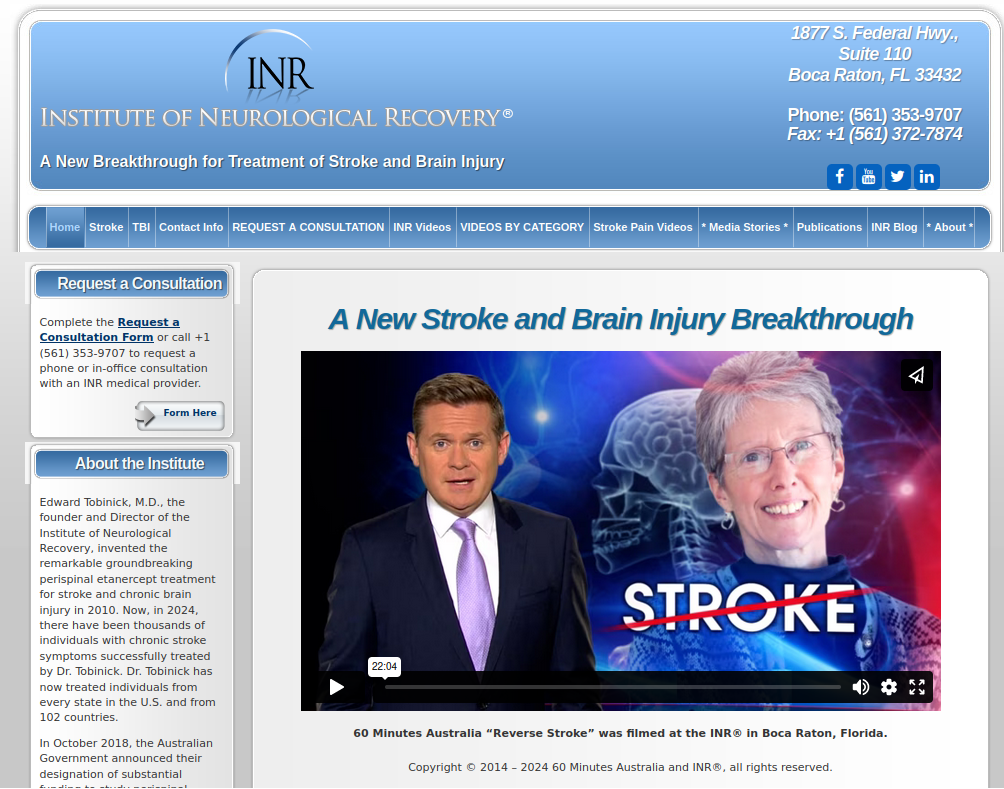Open VIDEOS BY CATEGORY menu item
The width and height of the screenshot is (1004, 789).
tap(522, 227)
